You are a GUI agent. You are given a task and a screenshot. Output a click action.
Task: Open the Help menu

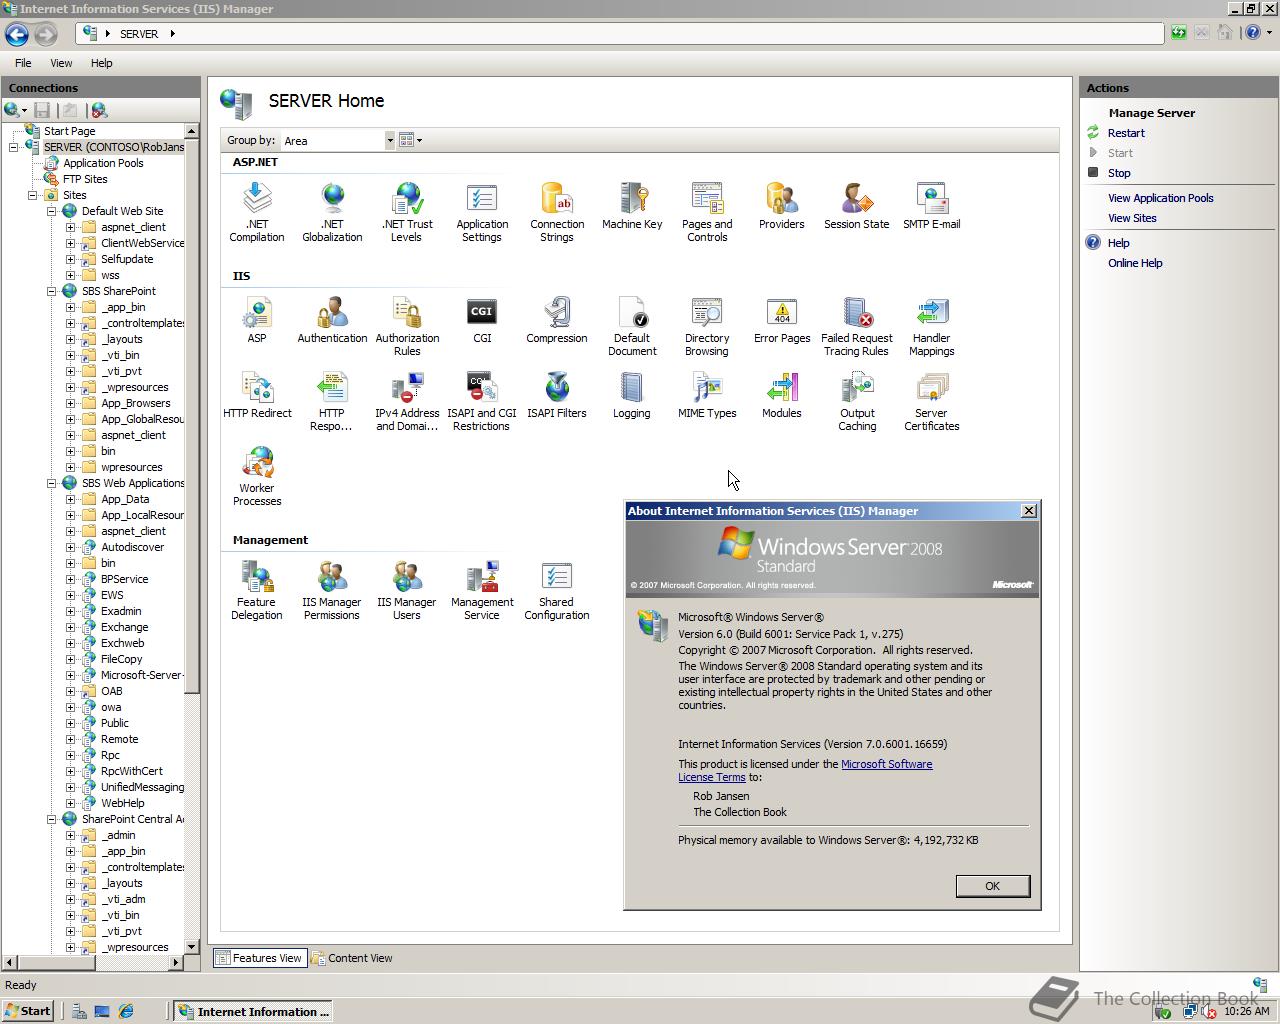(x=101, y=63)
